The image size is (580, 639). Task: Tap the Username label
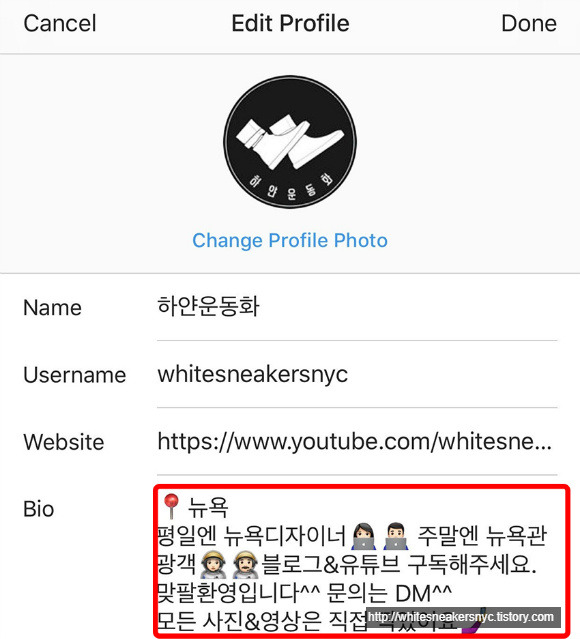click(x=75, y=375)
